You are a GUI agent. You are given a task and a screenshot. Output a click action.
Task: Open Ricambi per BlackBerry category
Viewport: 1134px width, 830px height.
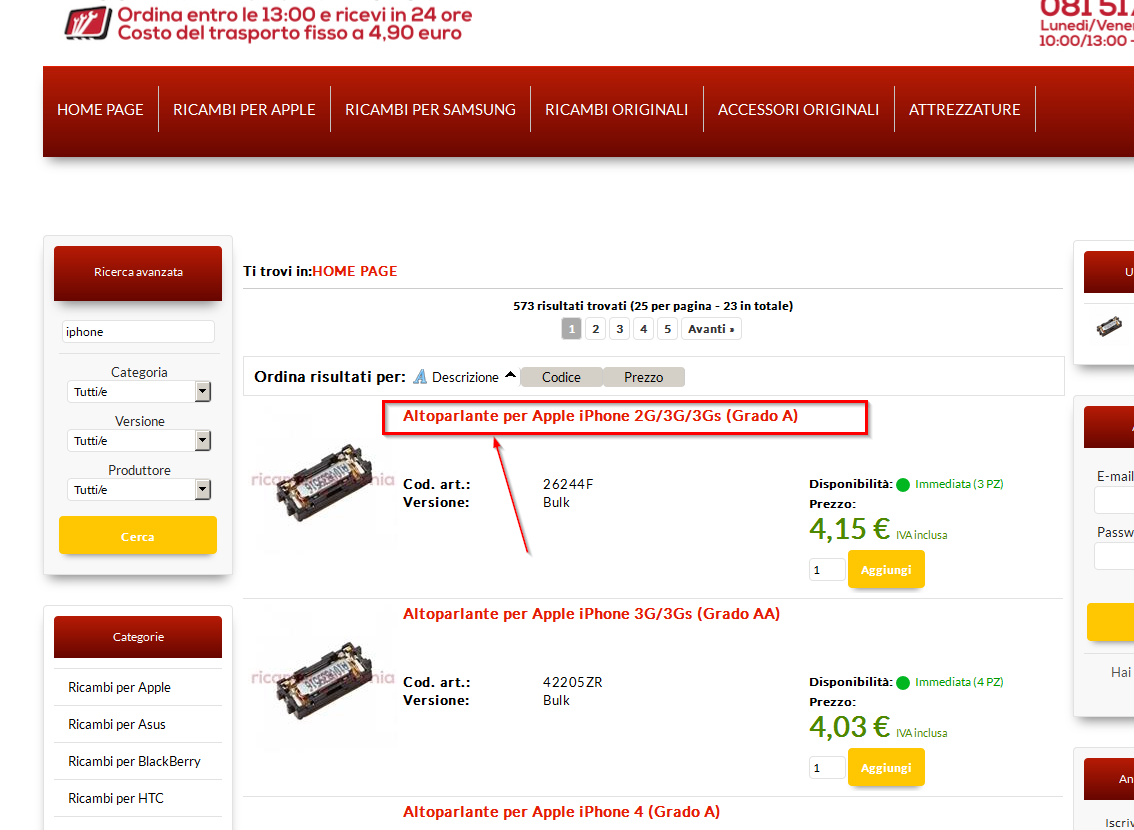pos(135,761)
